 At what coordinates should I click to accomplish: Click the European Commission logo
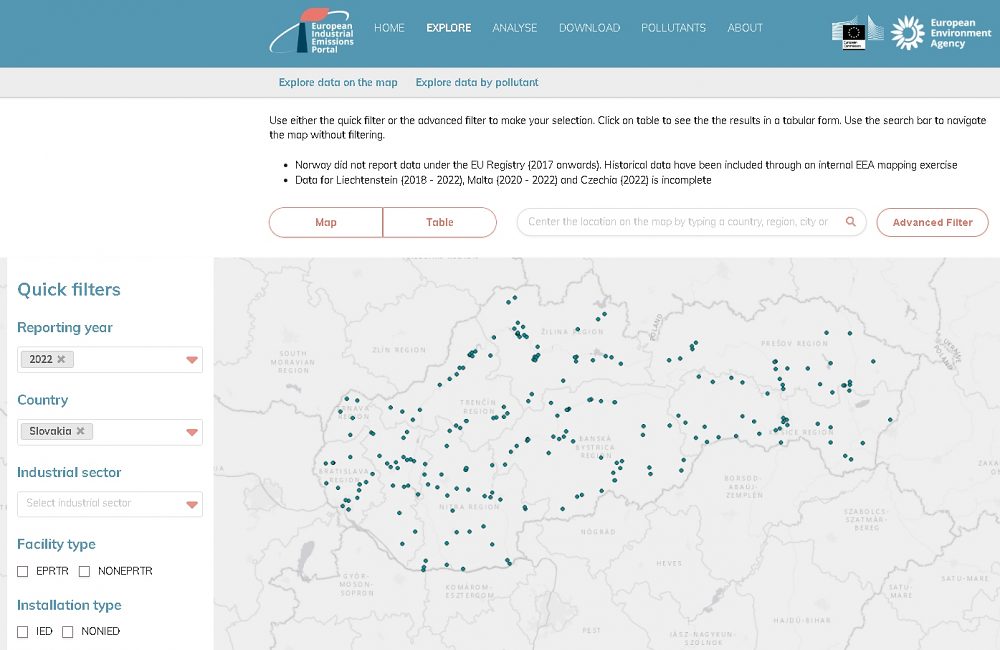tap(858, 31)
